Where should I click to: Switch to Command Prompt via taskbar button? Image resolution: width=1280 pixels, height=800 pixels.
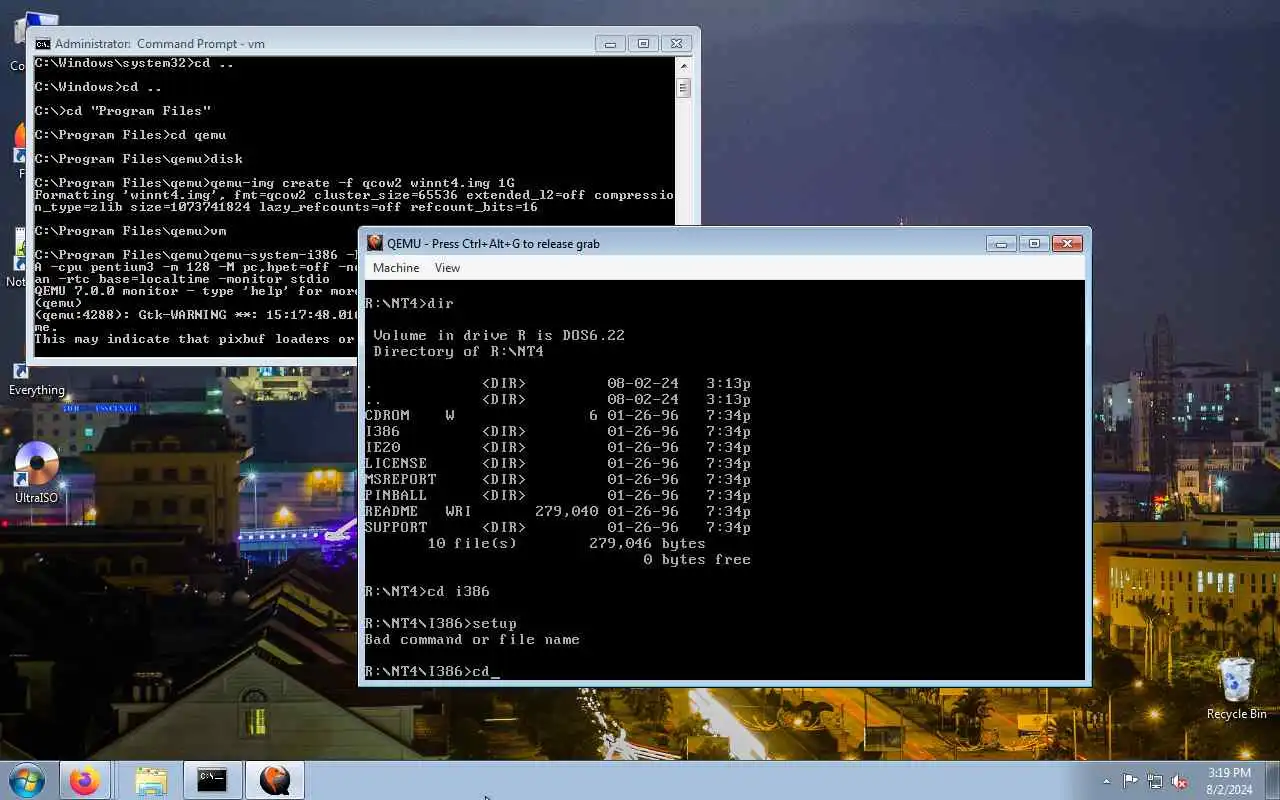click(212, 780)
